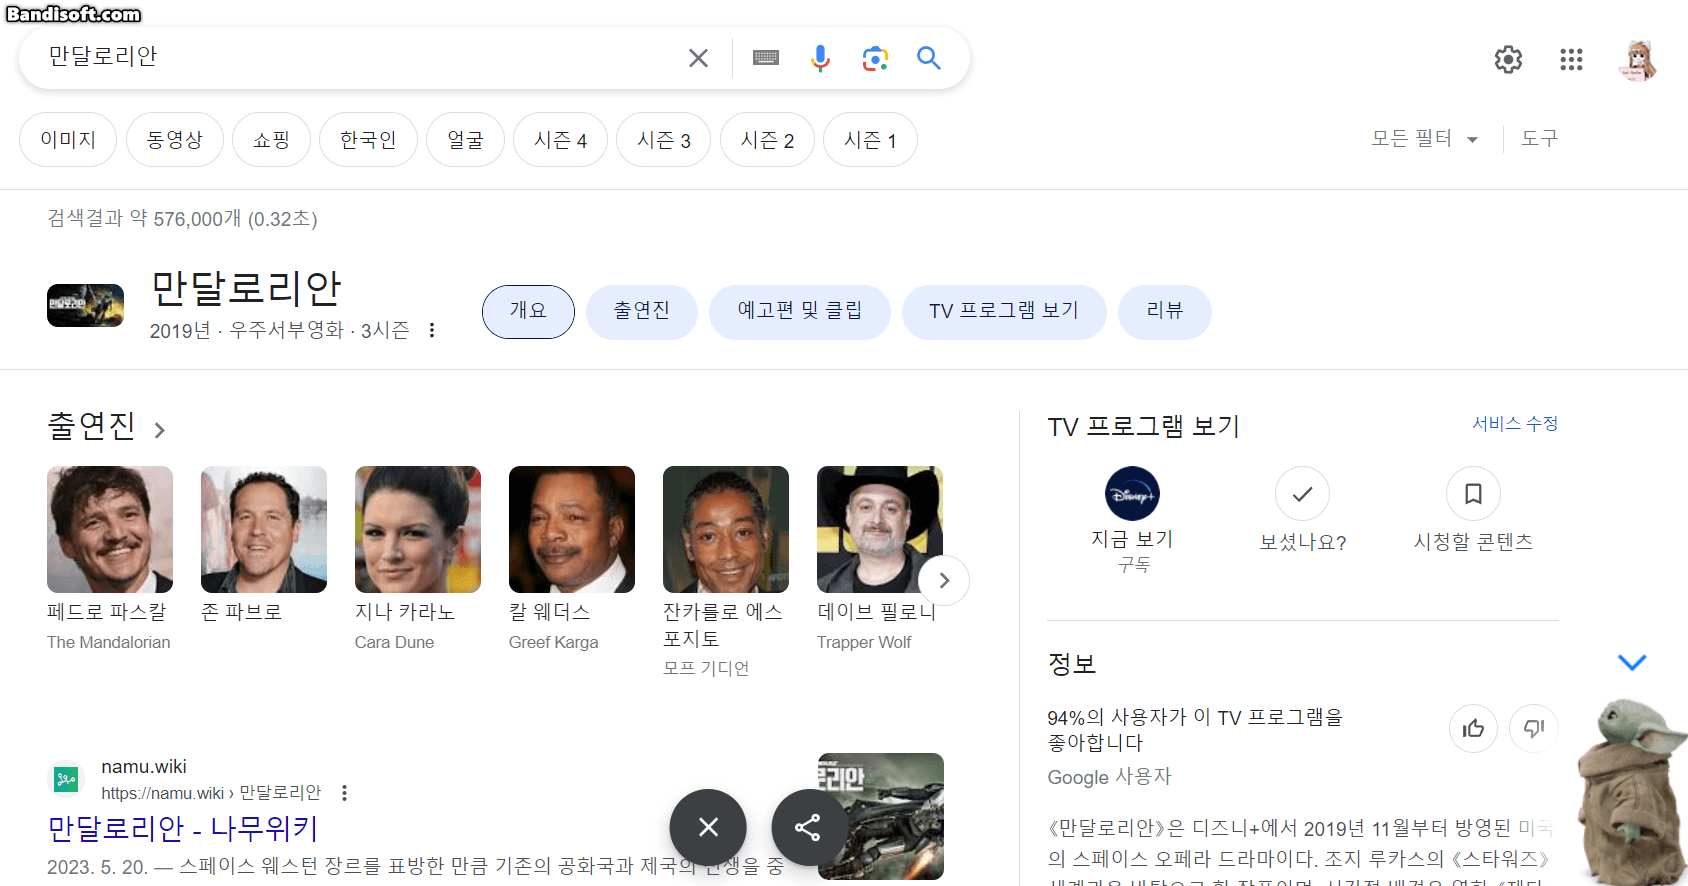Image resolution: width=1688 pixels, height=886 pixels.
Task: Add show to watchlist bookmark
Action: click(x=1473, y=494)
